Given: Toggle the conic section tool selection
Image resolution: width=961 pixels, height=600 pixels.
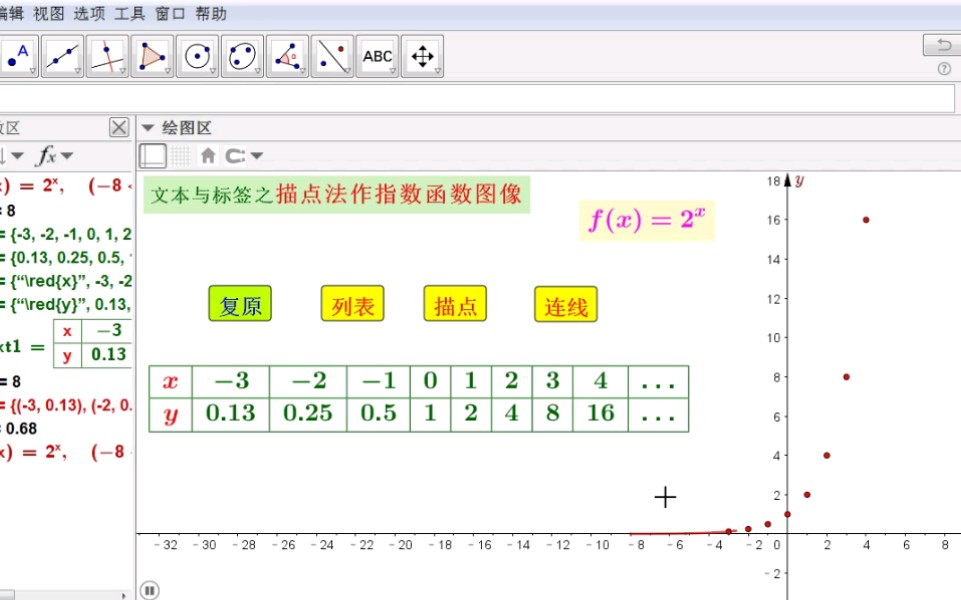Looking at the screenshot, I should point(242,56).
